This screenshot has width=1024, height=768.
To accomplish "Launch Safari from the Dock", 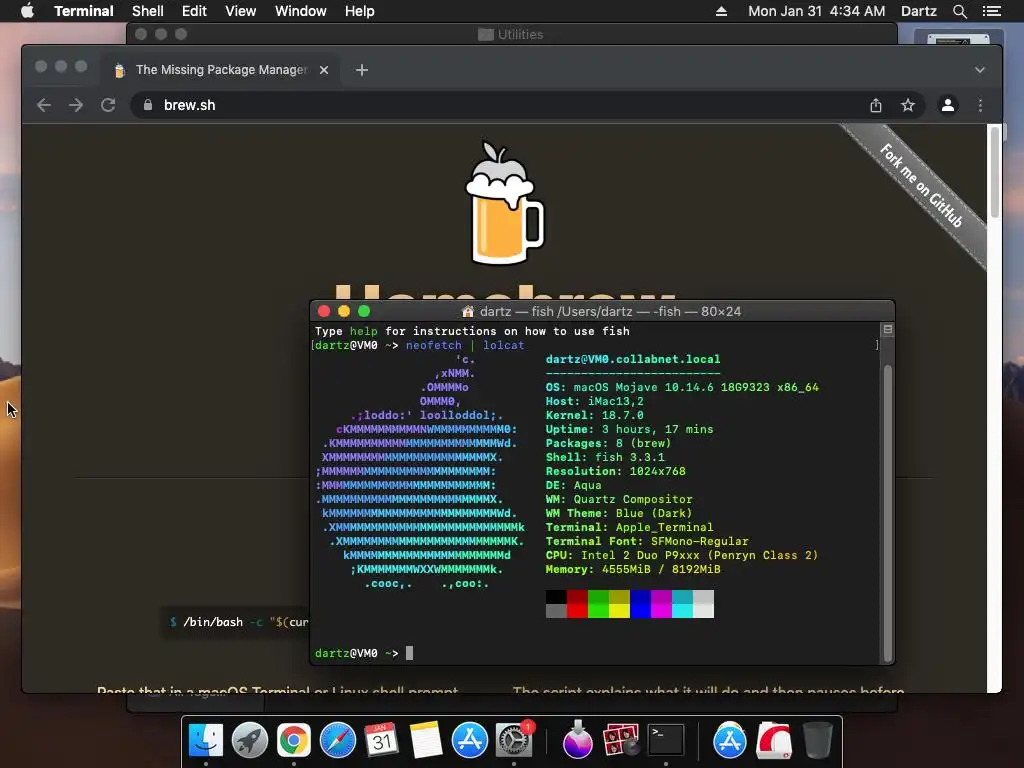I will 338,740.
